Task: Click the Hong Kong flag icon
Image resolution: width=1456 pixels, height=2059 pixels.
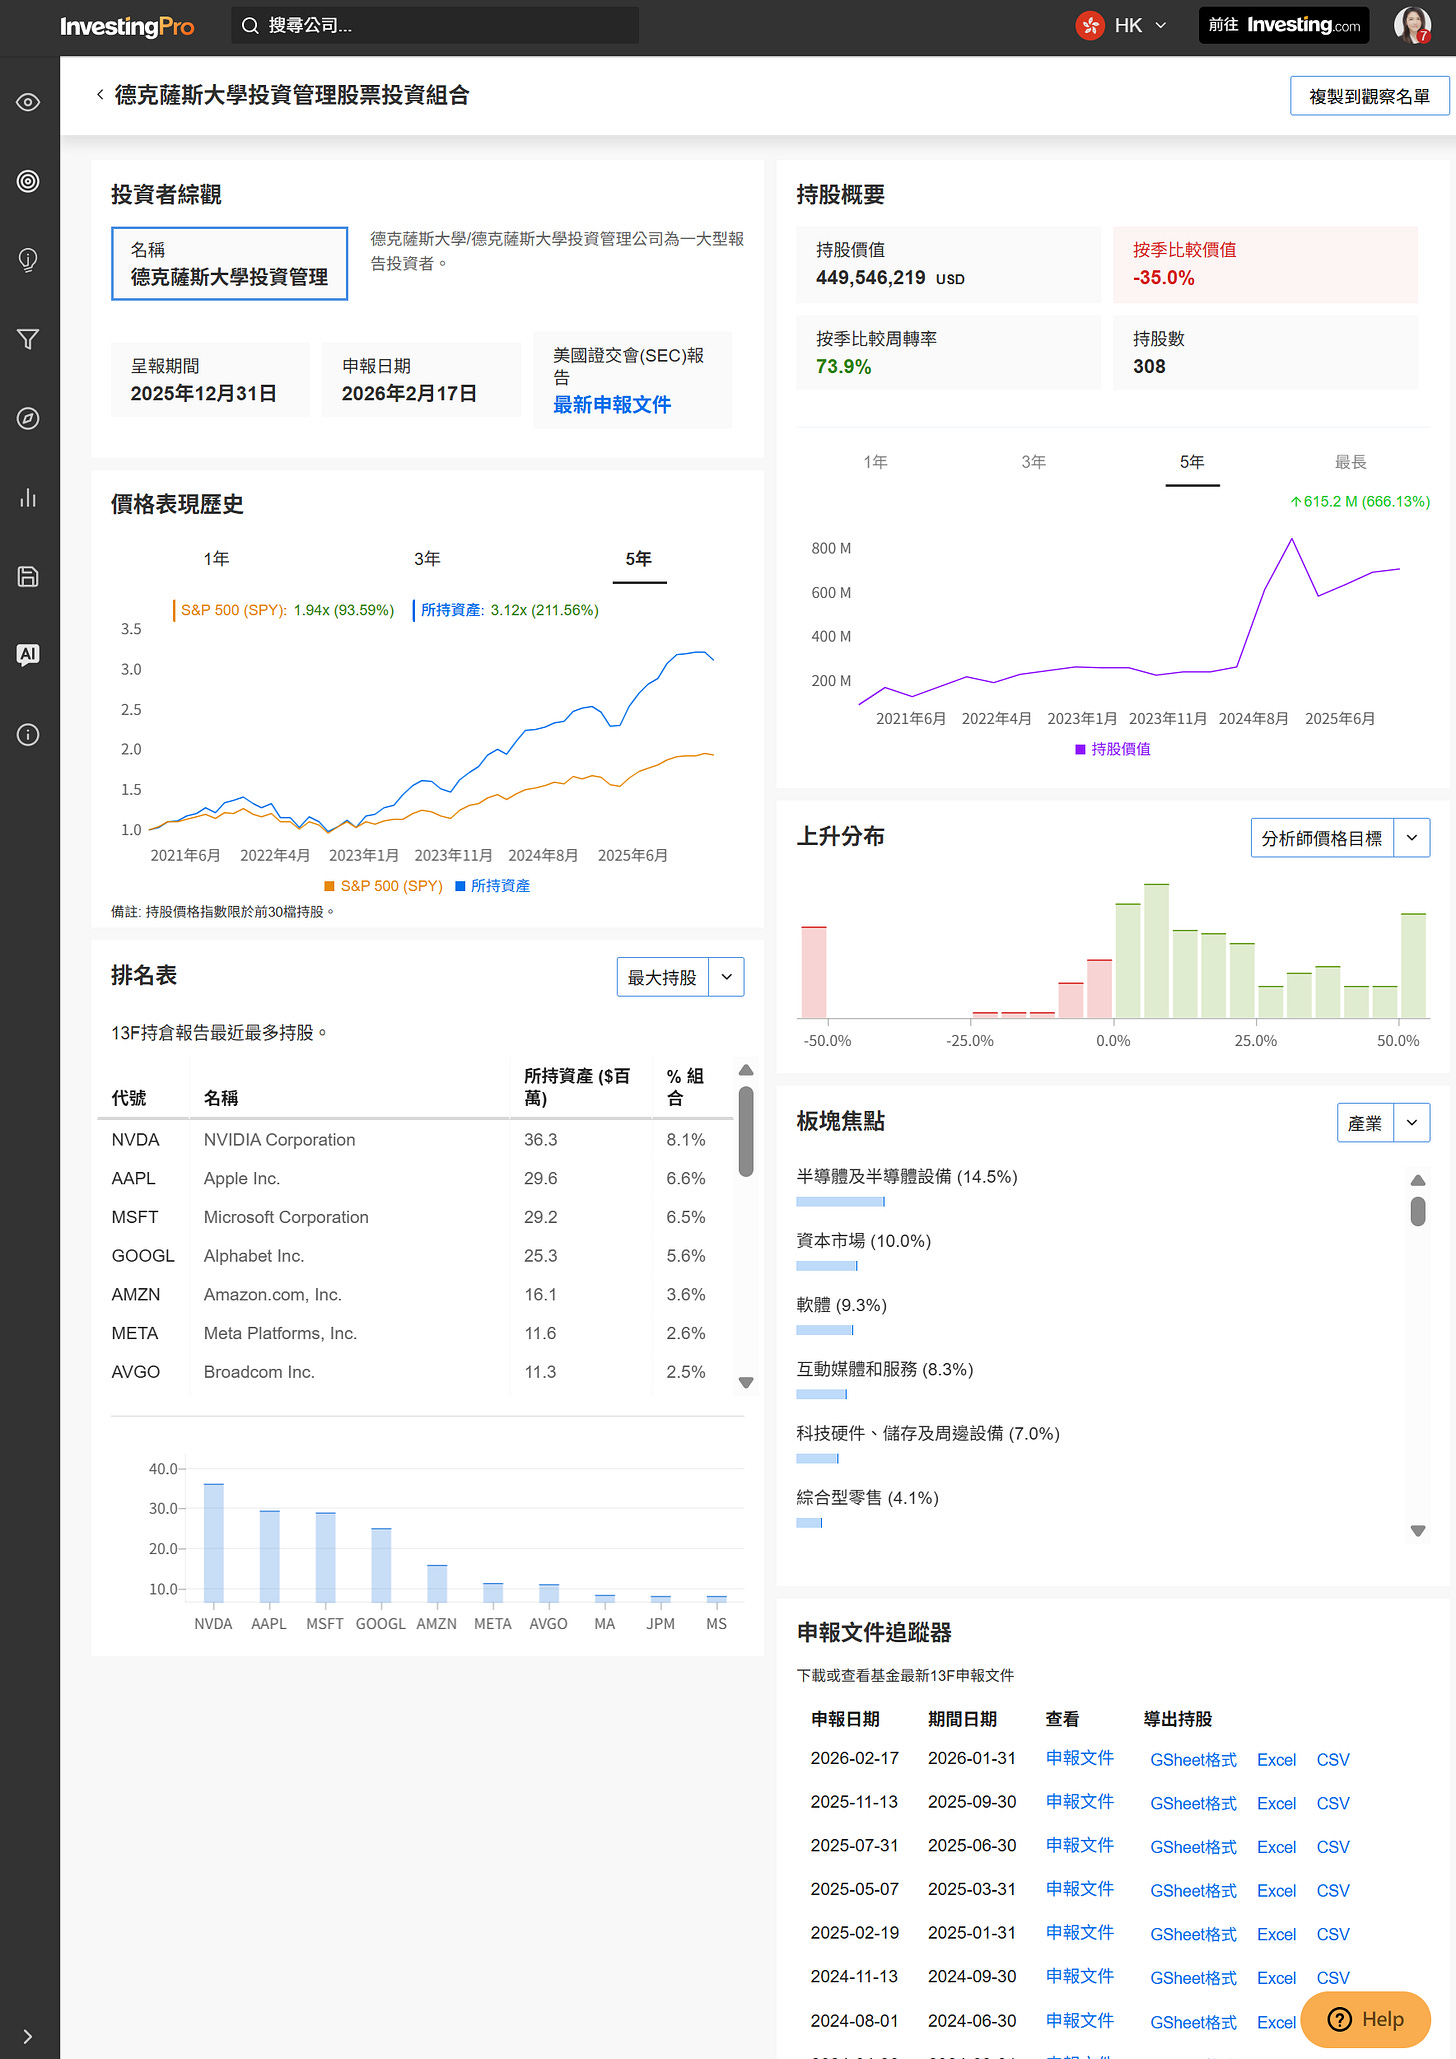Action: tap(1090, 26)
